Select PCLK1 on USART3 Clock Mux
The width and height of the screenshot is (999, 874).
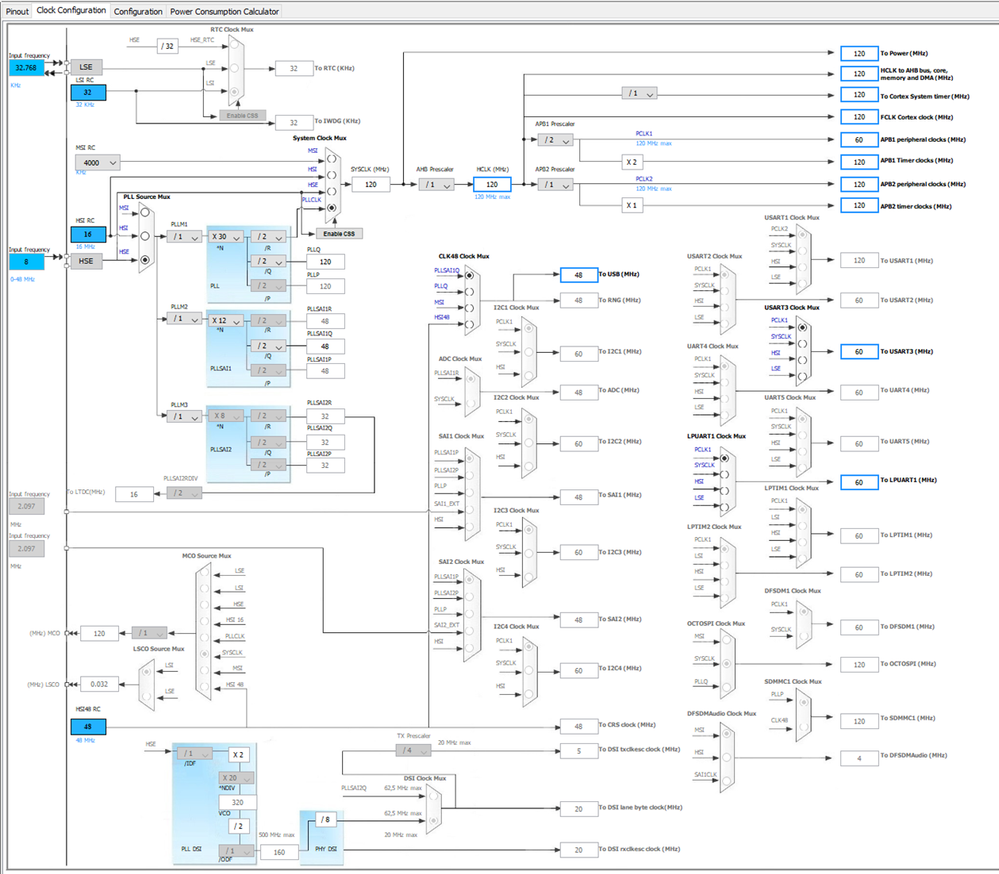802,327
